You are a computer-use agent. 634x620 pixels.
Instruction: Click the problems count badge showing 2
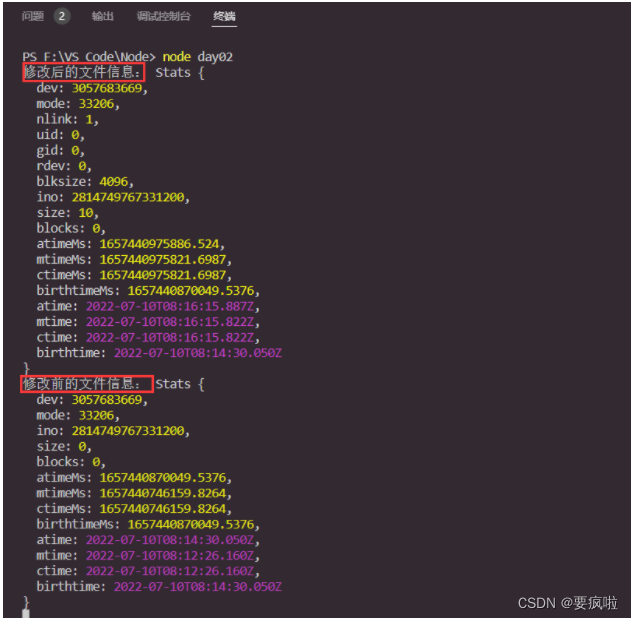tap(62, 16)
